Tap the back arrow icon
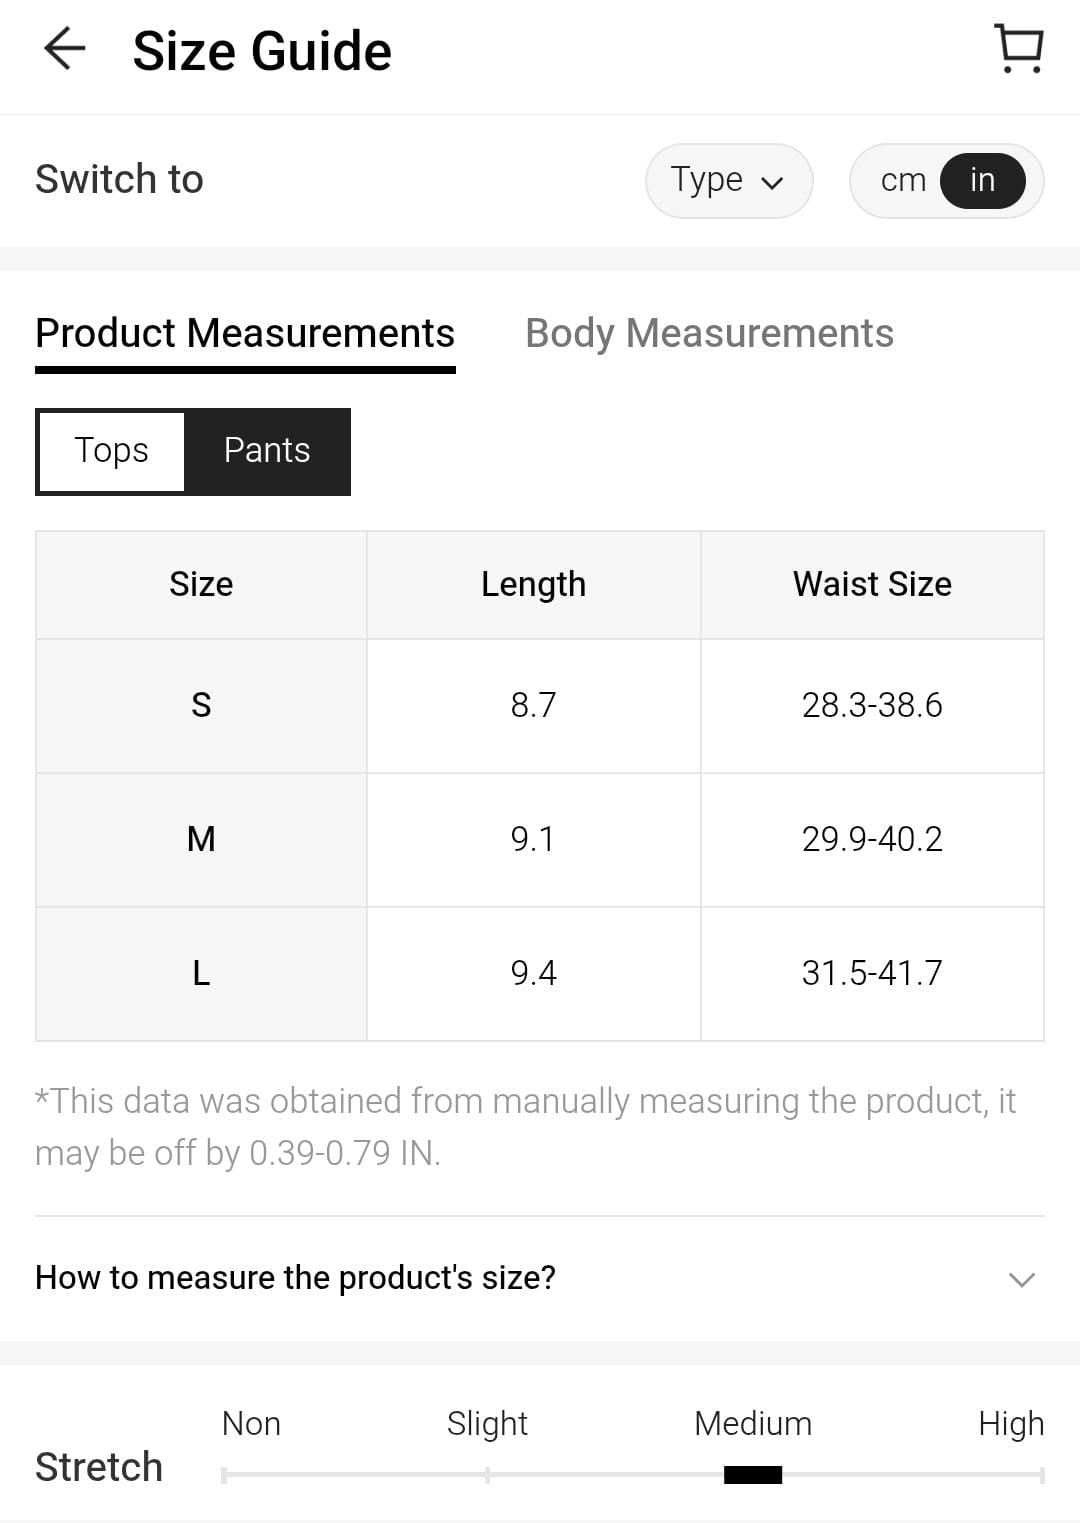Screen dimensions: 1080x1523 (x=65, y=49)
